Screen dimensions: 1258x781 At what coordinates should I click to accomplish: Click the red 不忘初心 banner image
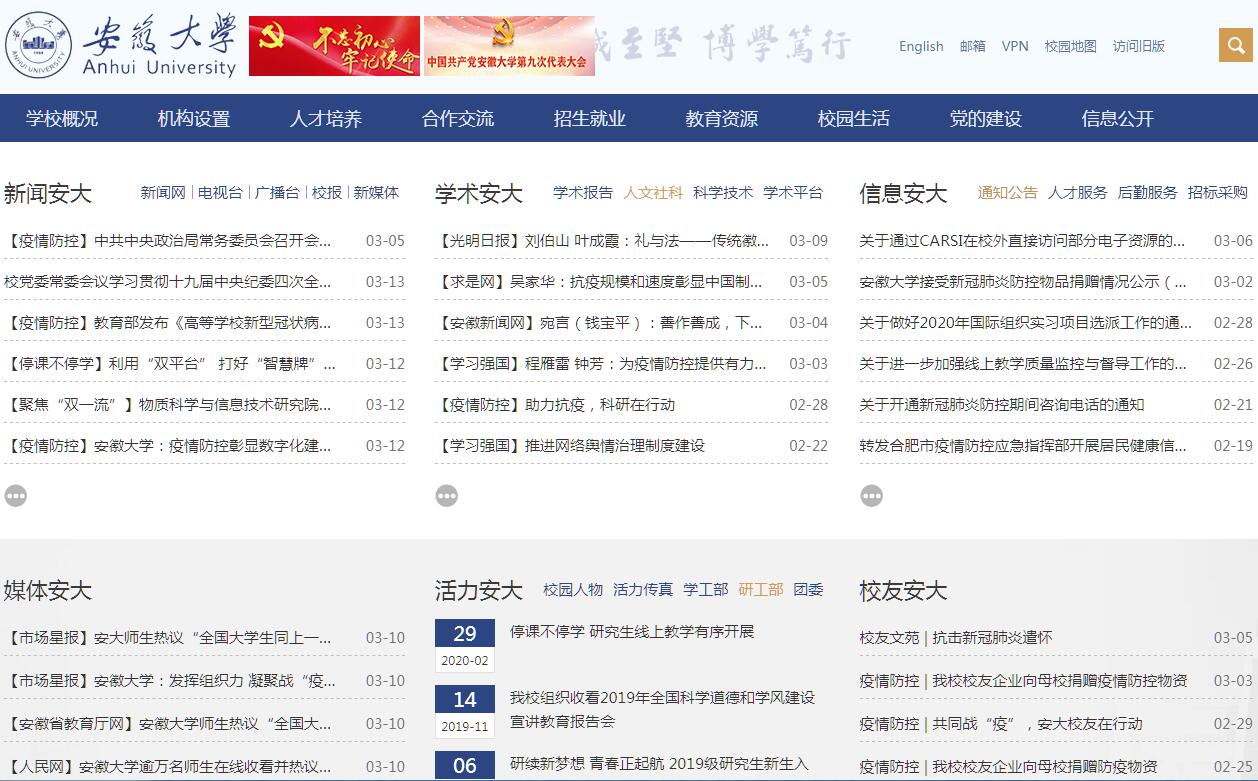334,46
